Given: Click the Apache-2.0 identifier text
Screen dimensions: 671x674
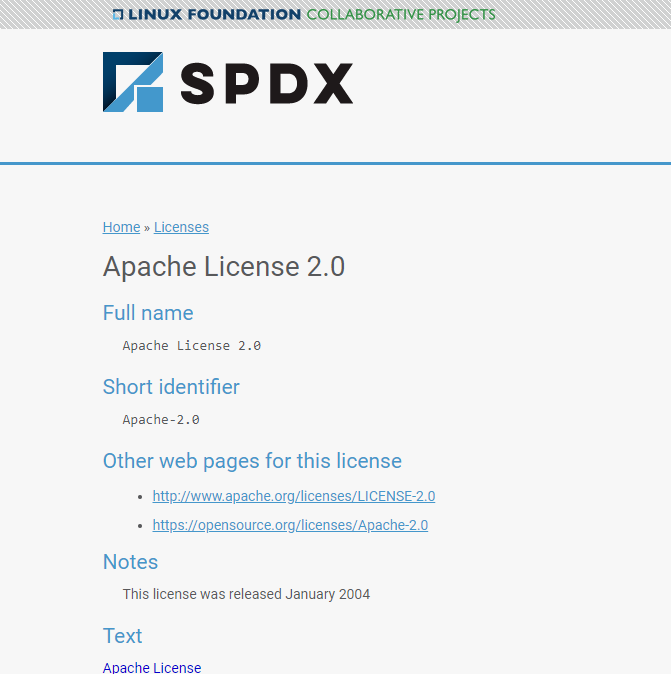Looking at the screenshot, I should [161, 420].
